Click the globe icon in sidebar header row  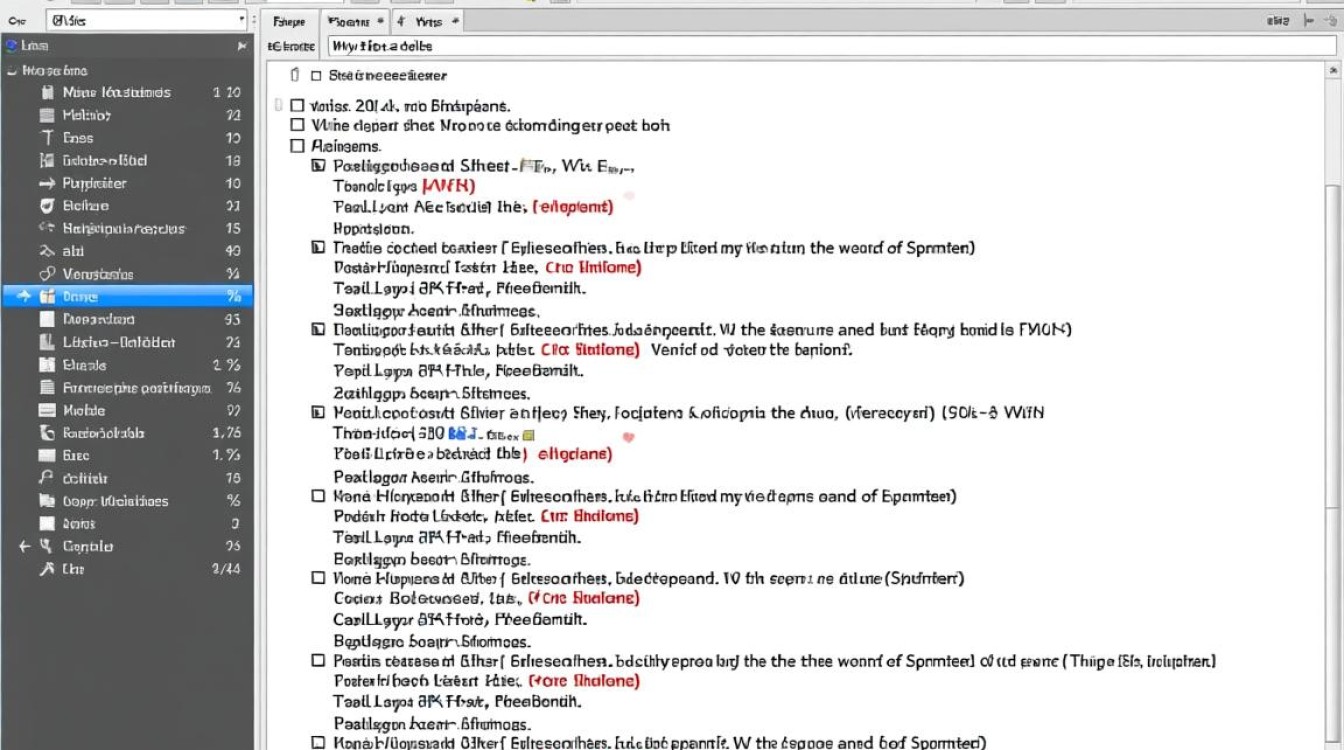(x=11, y=46)
